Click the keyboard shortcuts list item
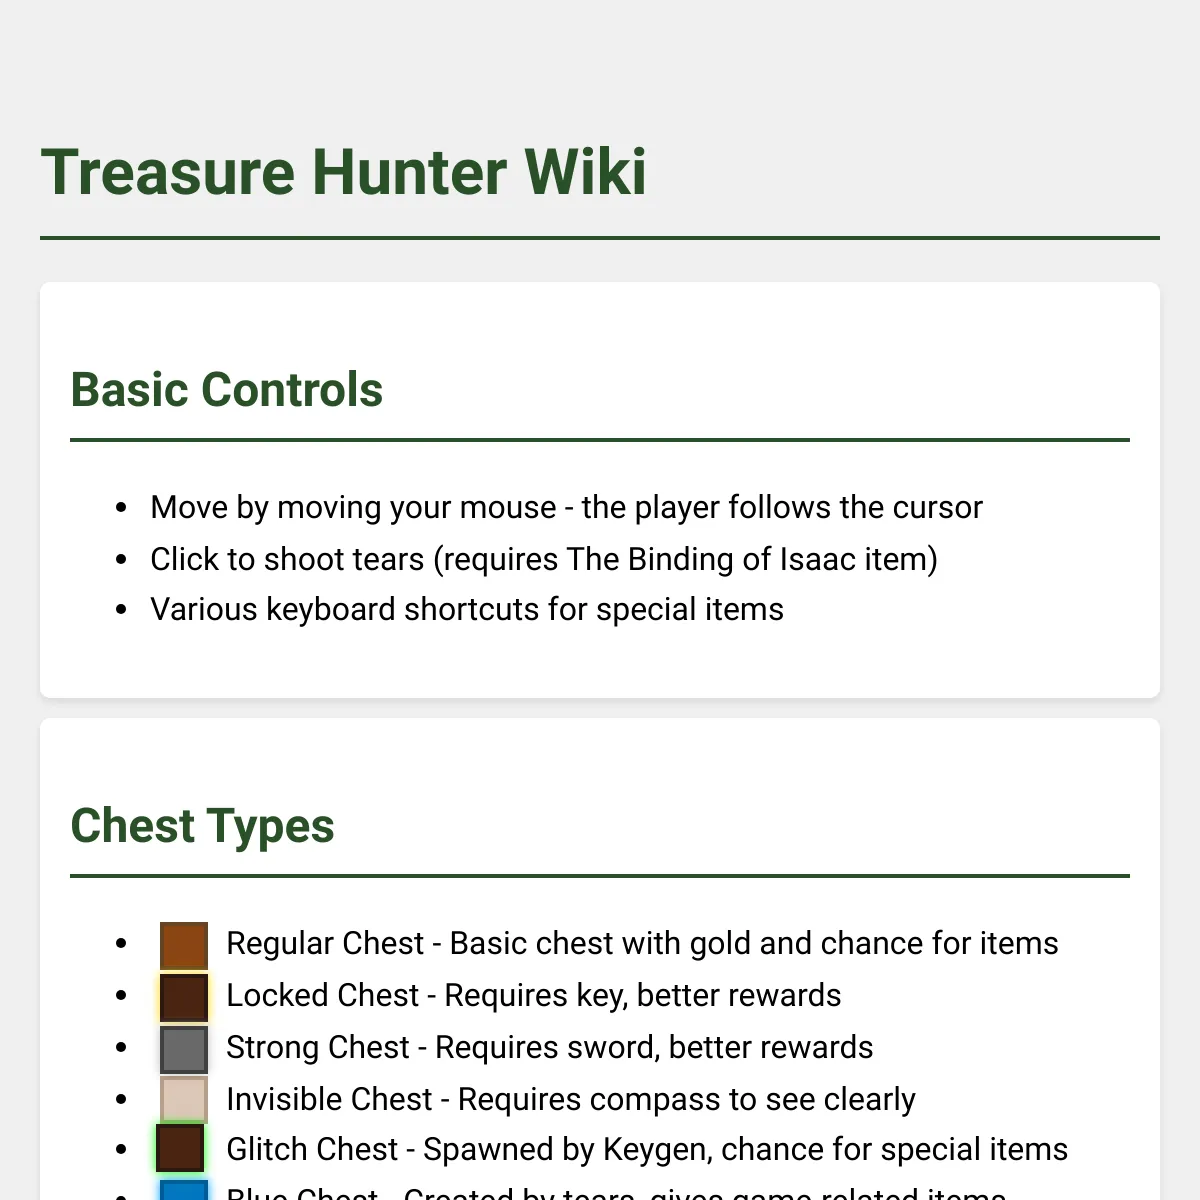The height and width of the screenshot is (1200, 1200). click(x=467, y=609)
